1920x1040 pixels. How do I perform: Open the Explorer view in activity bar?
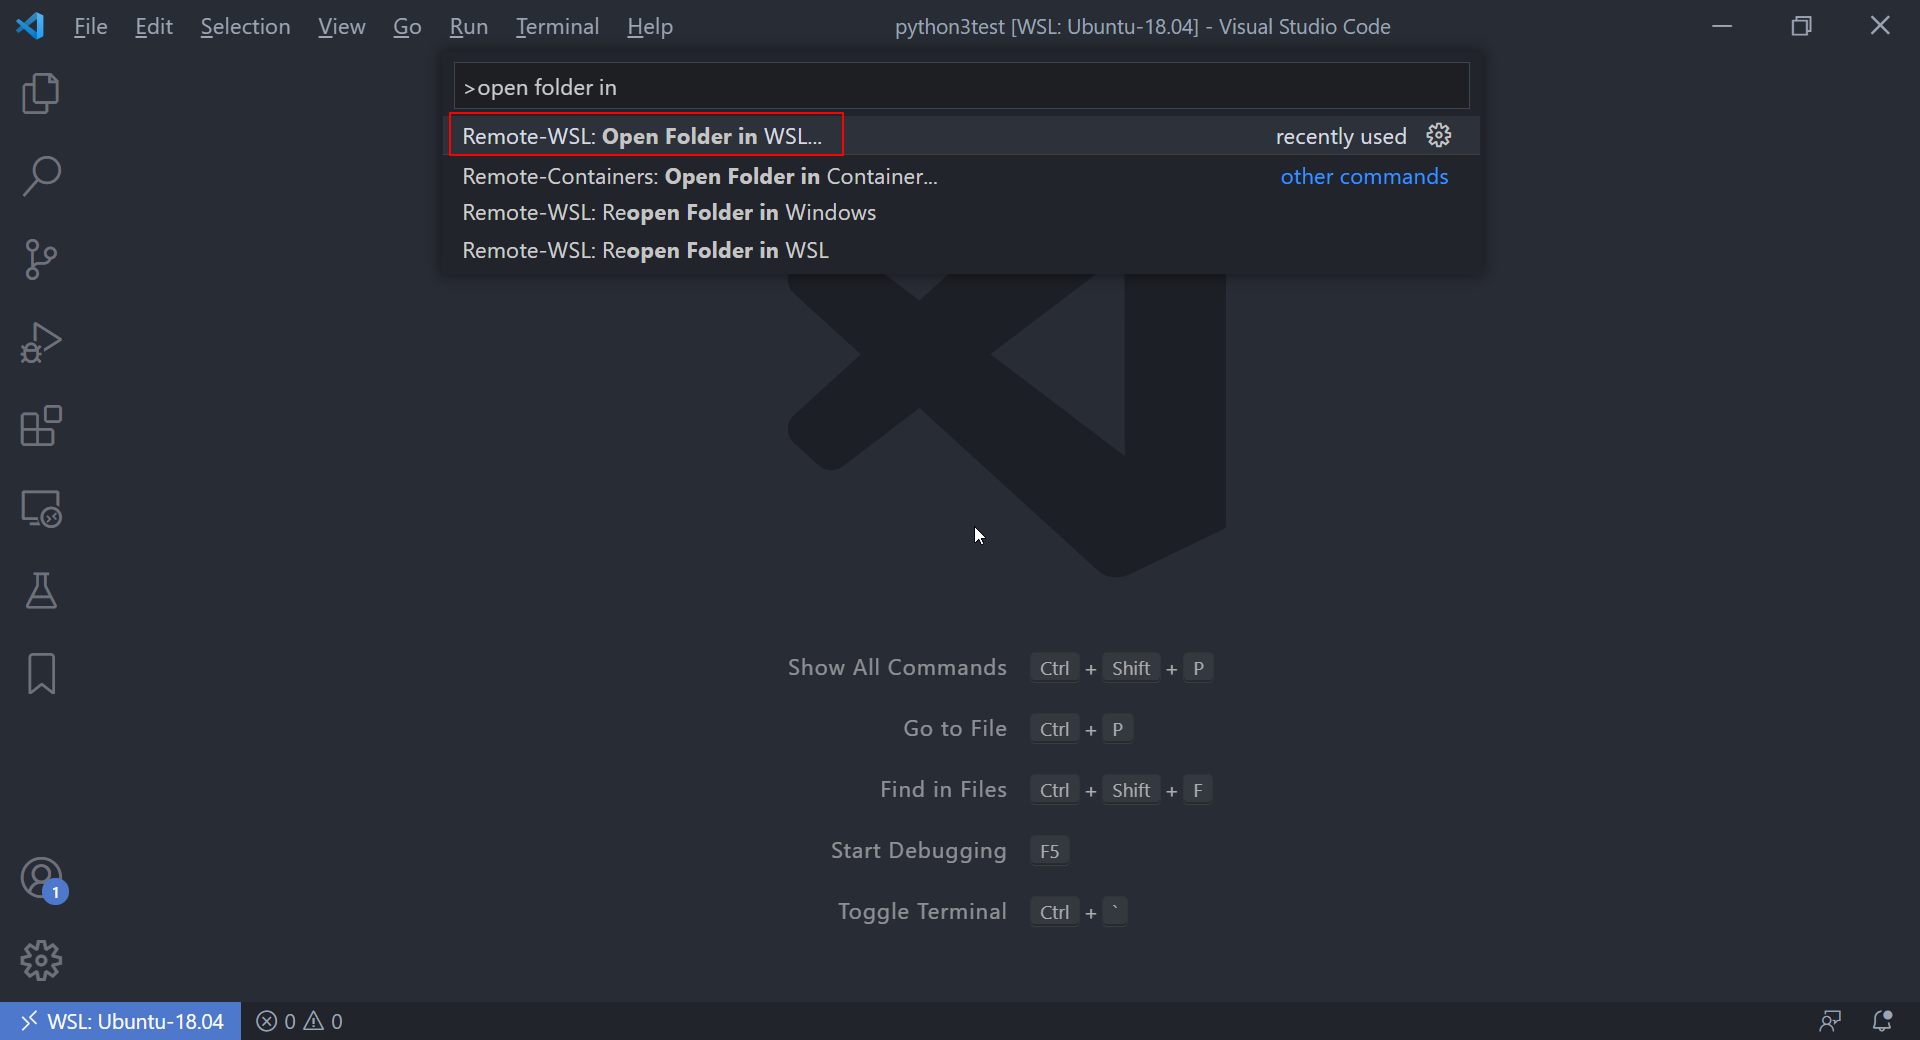click(x=41, y=94)
